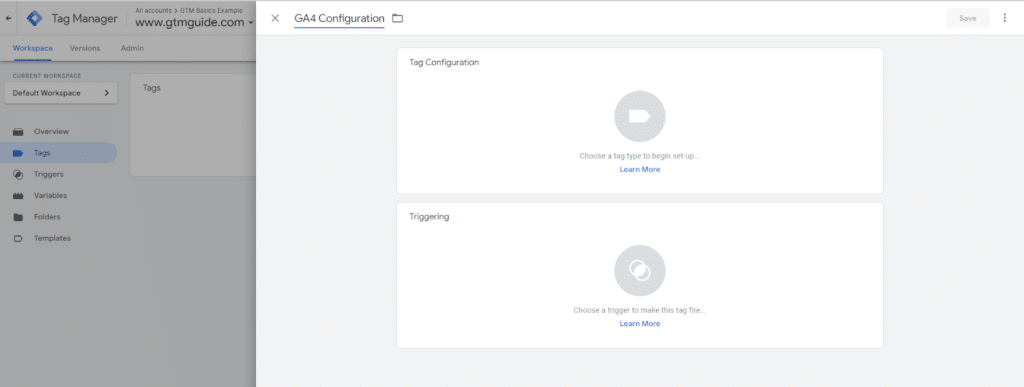The image size is (1024, 387).
Task: Close the tag editor with the X icon
Action: (x=275, y=18)
